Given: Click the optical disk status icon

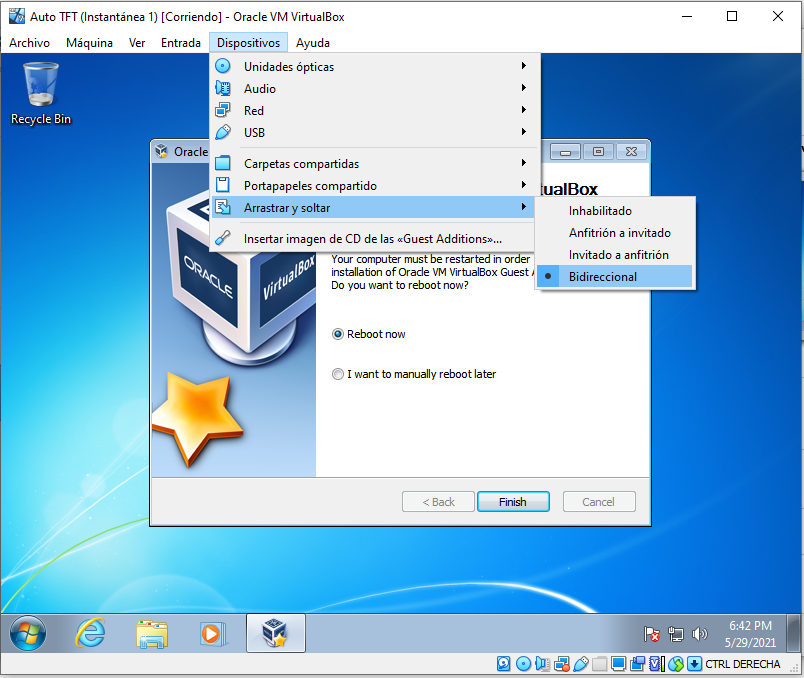Looking at the screenshot, I should click(x=522, y=664).
